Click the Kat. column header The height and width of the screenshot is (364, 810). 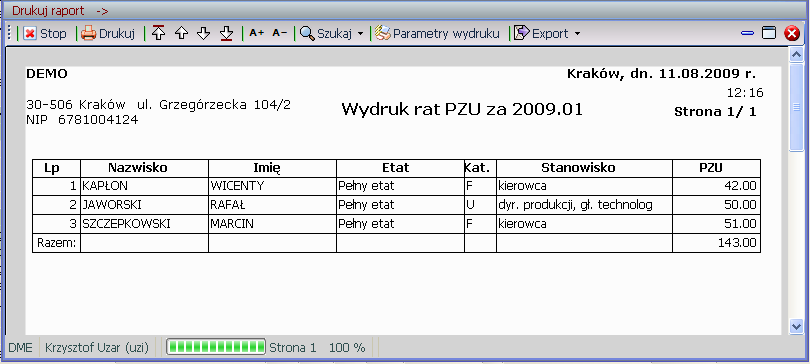coord(480,168)
